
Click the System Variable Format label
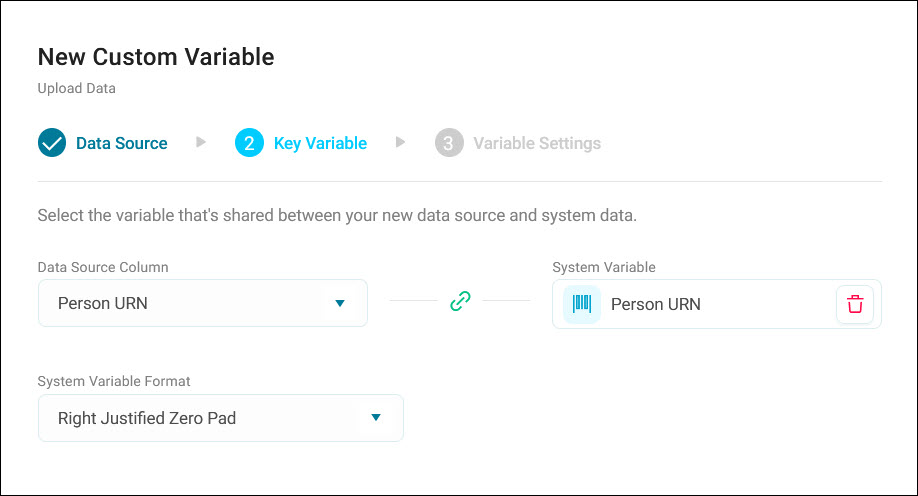[x=114, y=381]
